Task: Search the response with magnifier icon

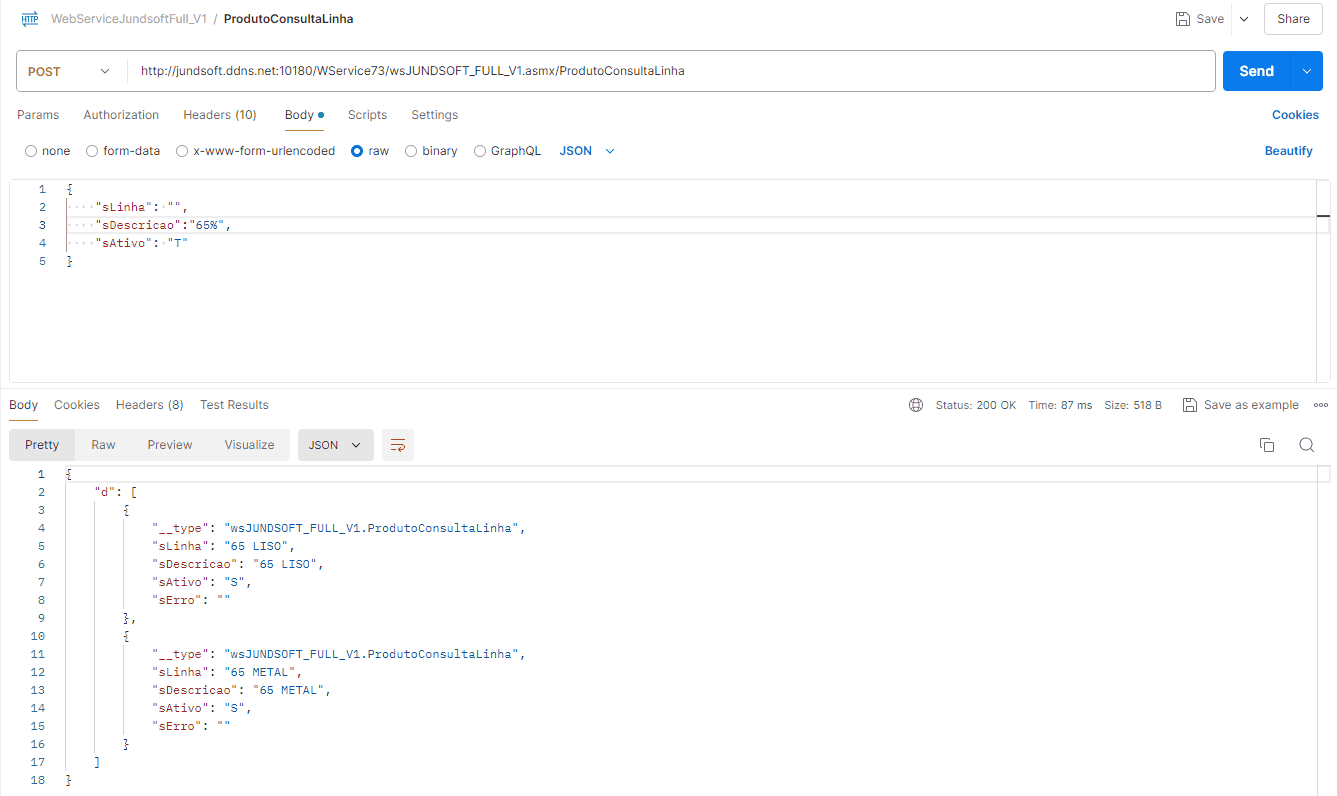Action: click(x=1306, y=445)
